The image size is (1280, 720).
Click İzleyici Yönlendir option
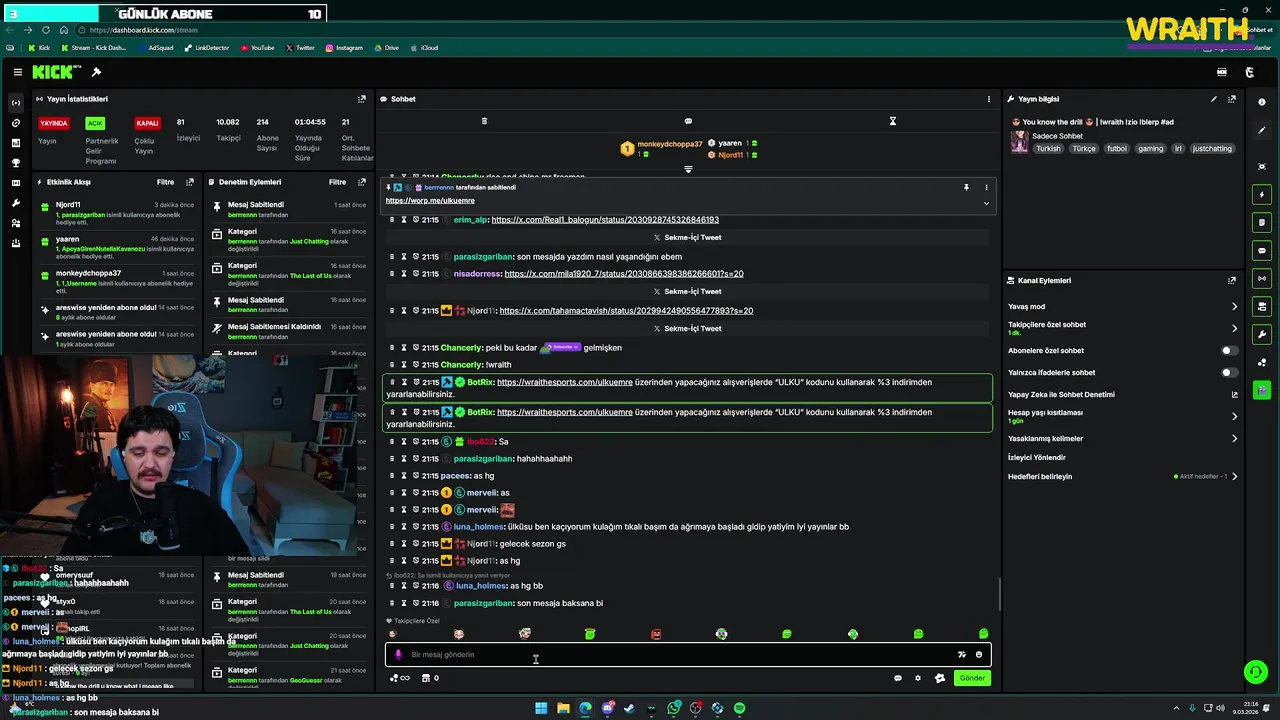click(x=1037, y=458)
